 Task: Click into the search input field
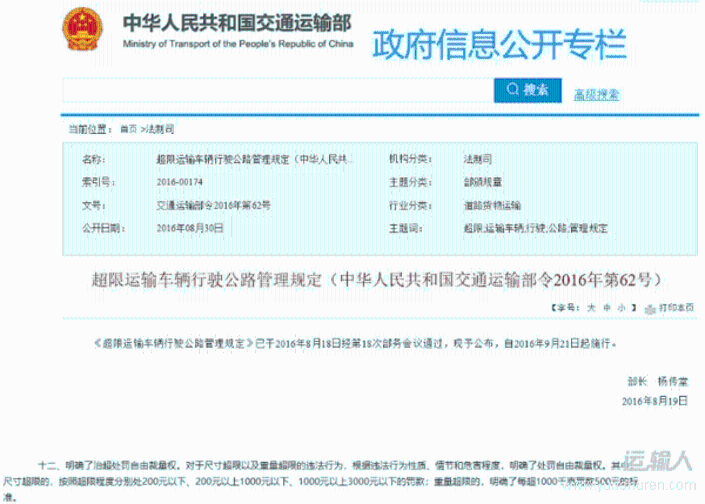278,90
